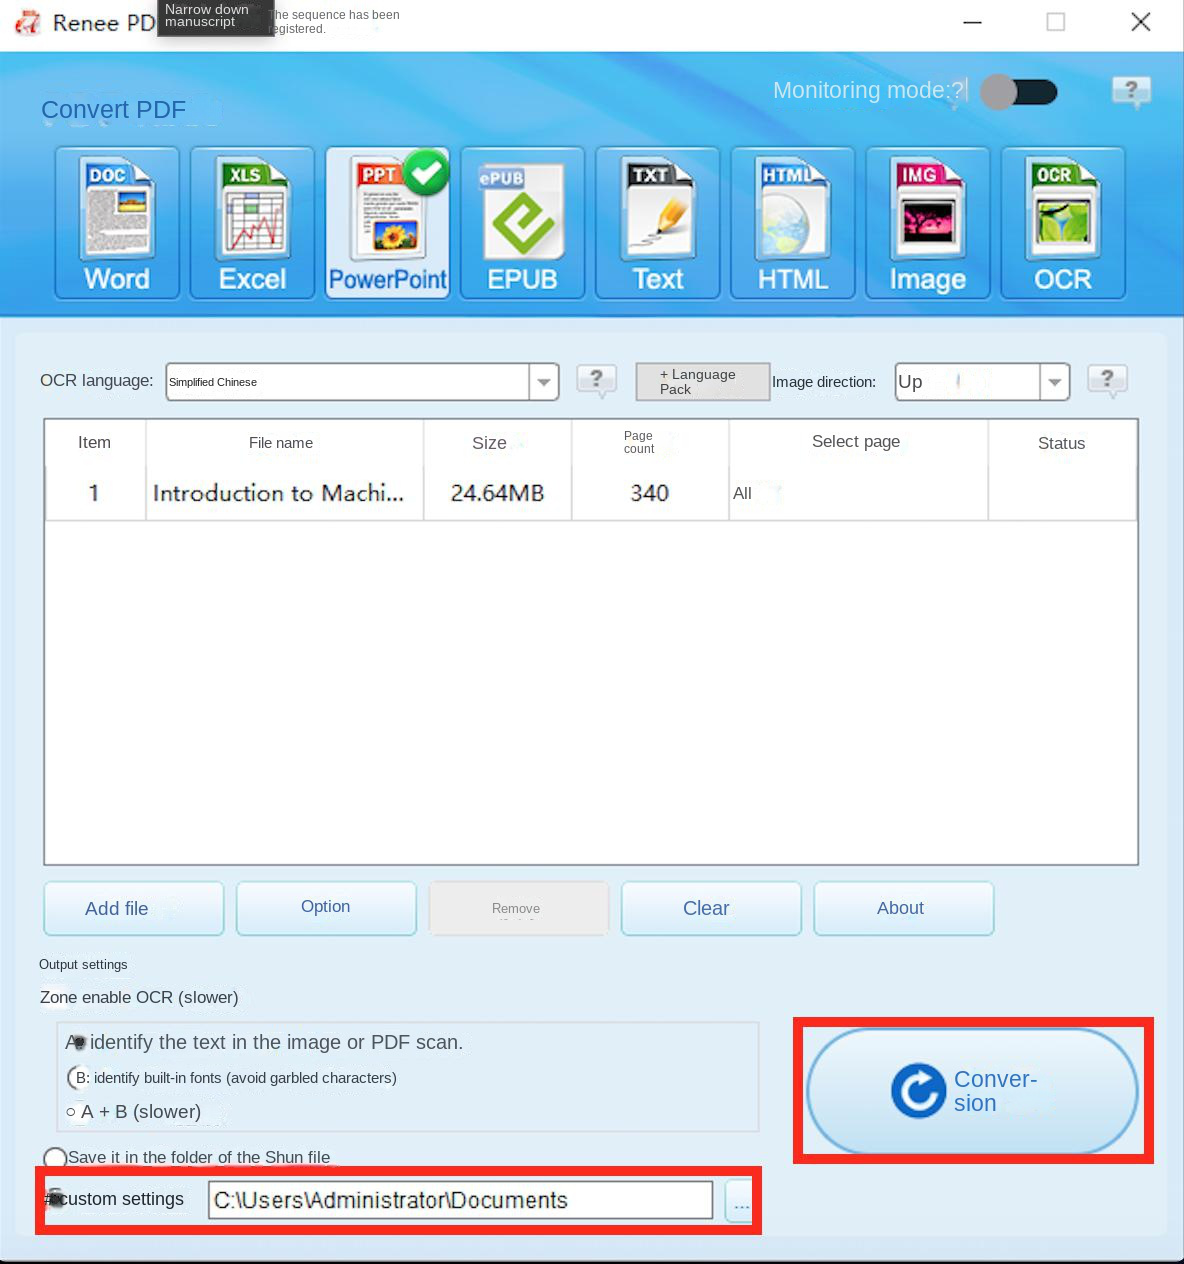
Task: Select the Excel conversion format icon
Action: click(x=251, y=222)
